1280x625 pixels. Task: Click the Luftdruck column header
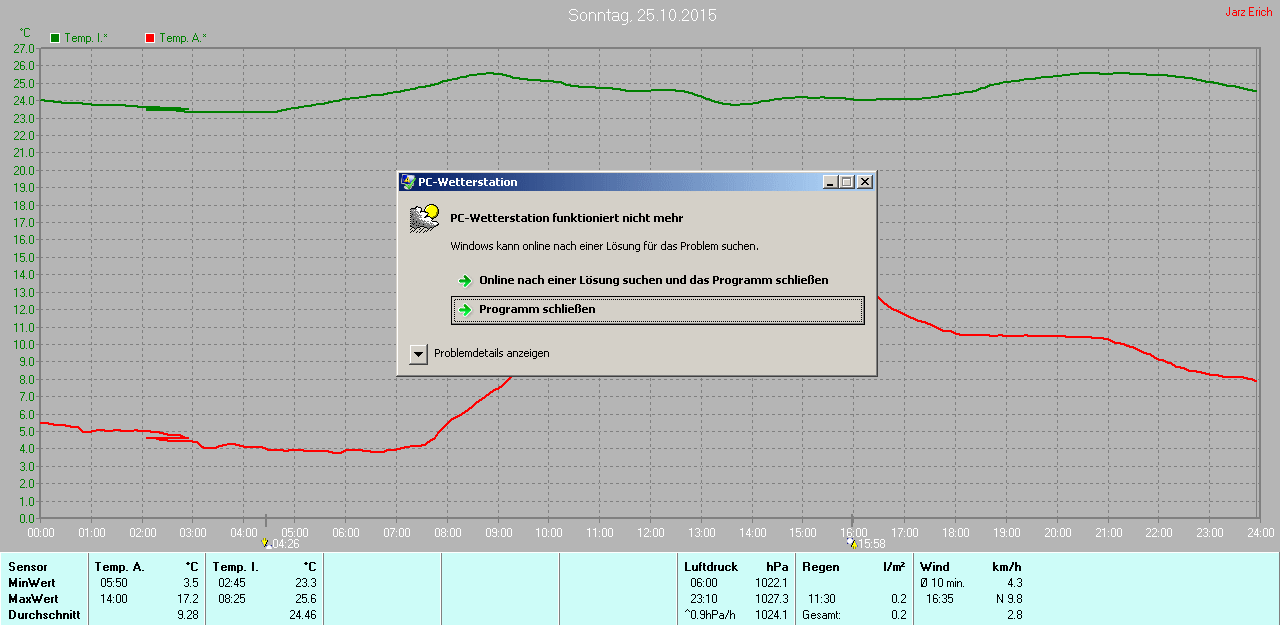click(711, 567)
